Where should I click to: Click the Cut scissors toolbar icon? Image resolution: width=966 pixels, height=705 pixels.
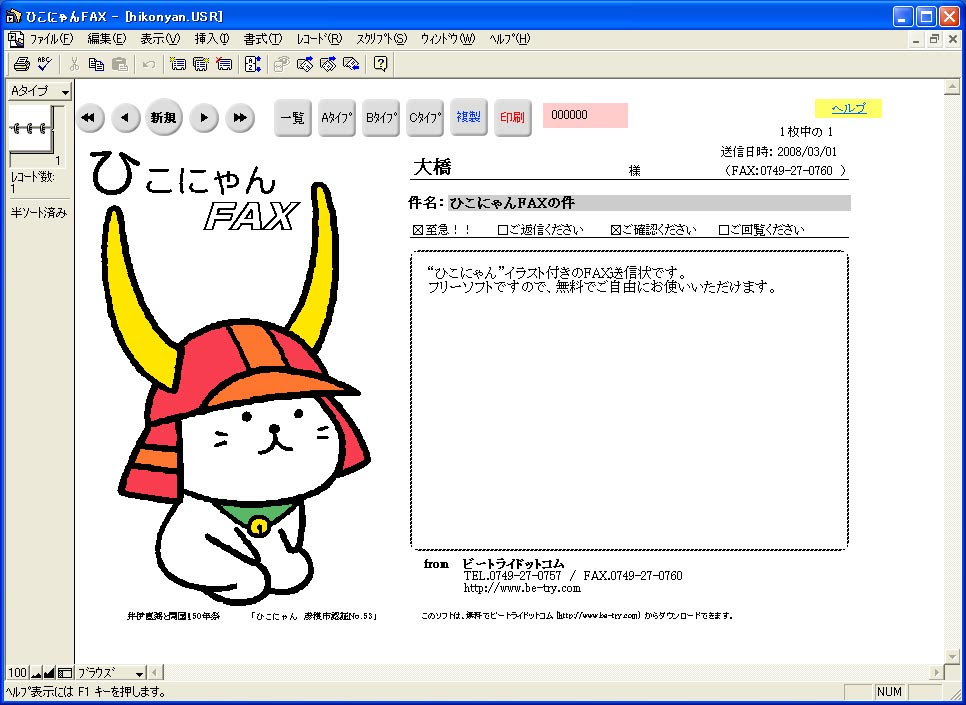point(75,64)
